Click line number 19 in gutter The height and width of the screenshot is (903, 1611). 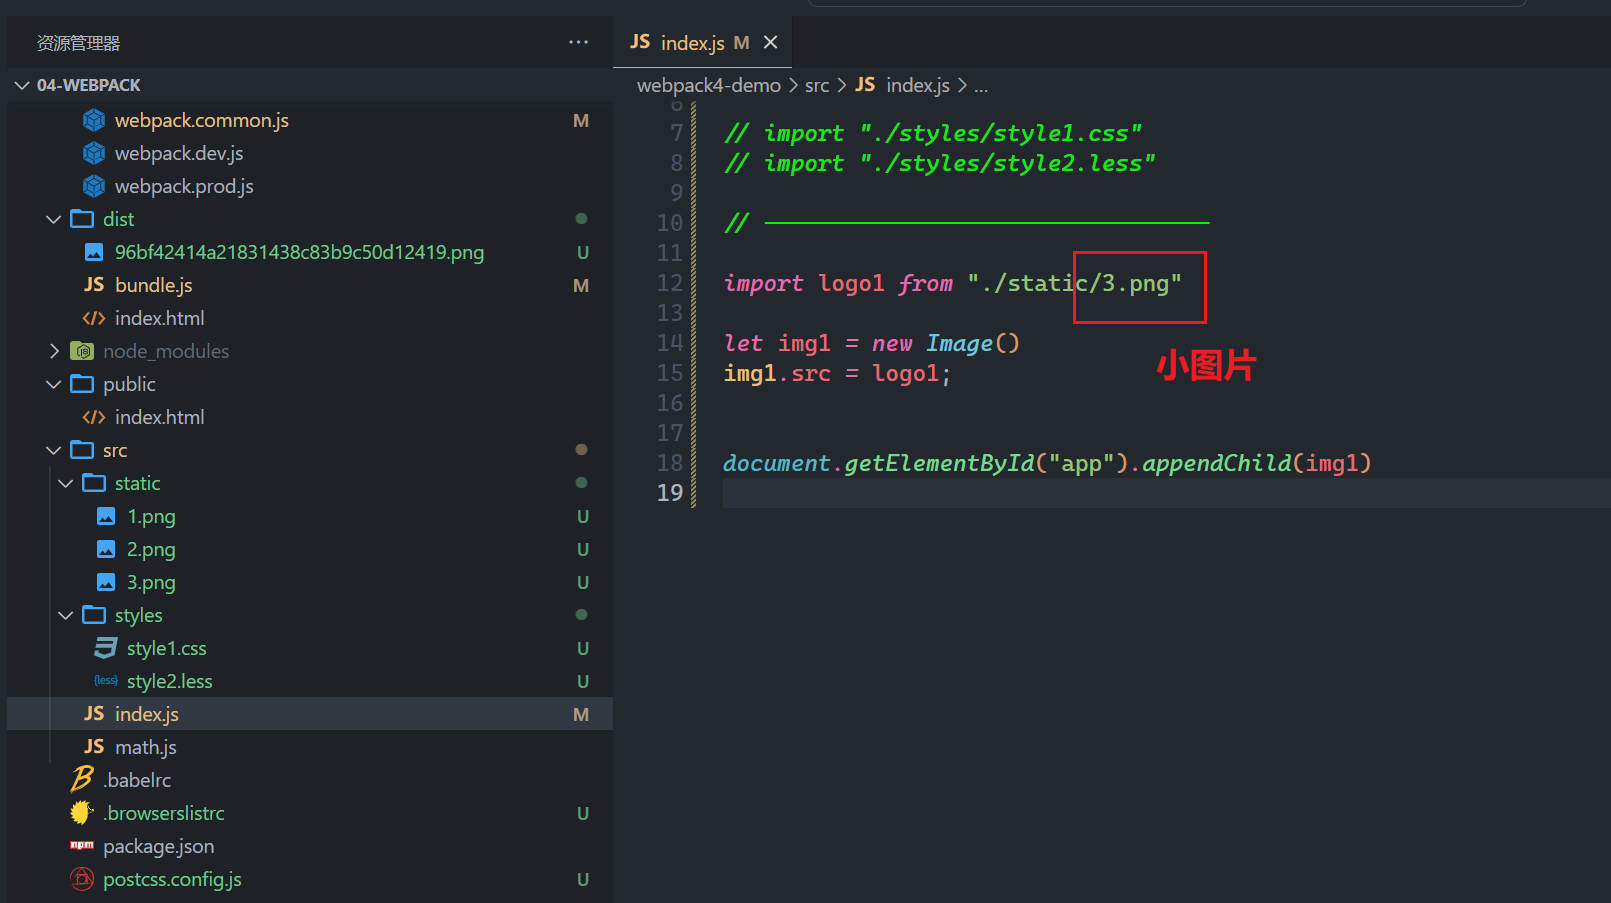click(x=670, y=493)
